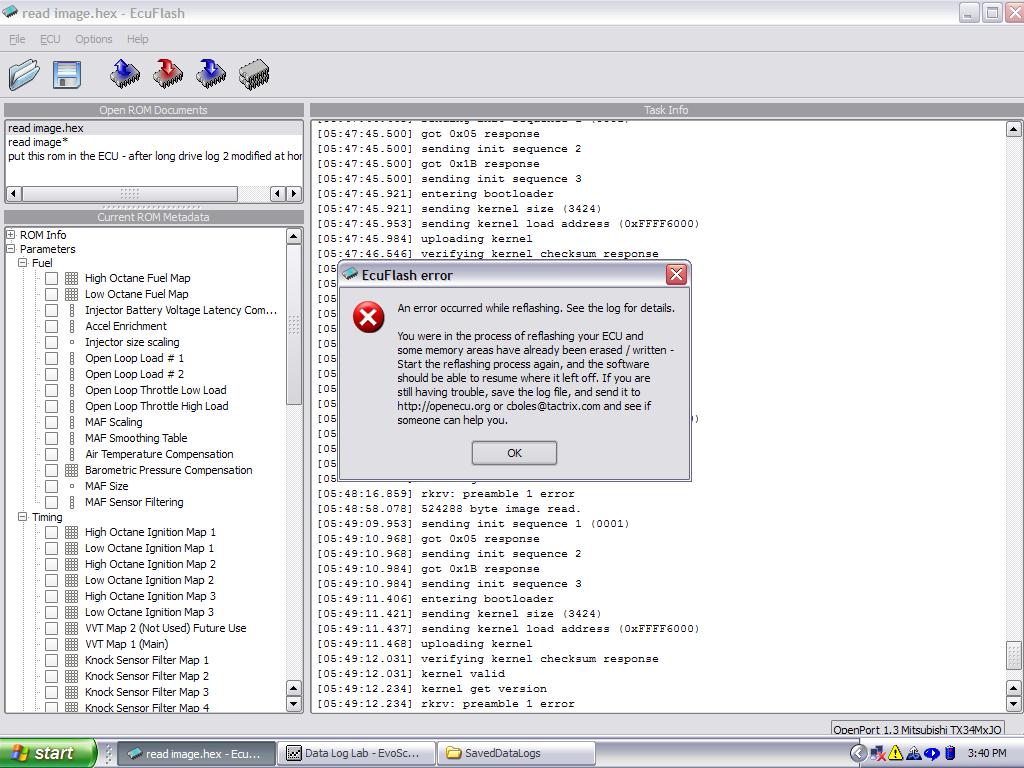The width and height of the screenshot is (1024, 768).
Task: Click OpenPort 1.3 Mitsubishi status bar entry
Action: [x=918, y=729]
